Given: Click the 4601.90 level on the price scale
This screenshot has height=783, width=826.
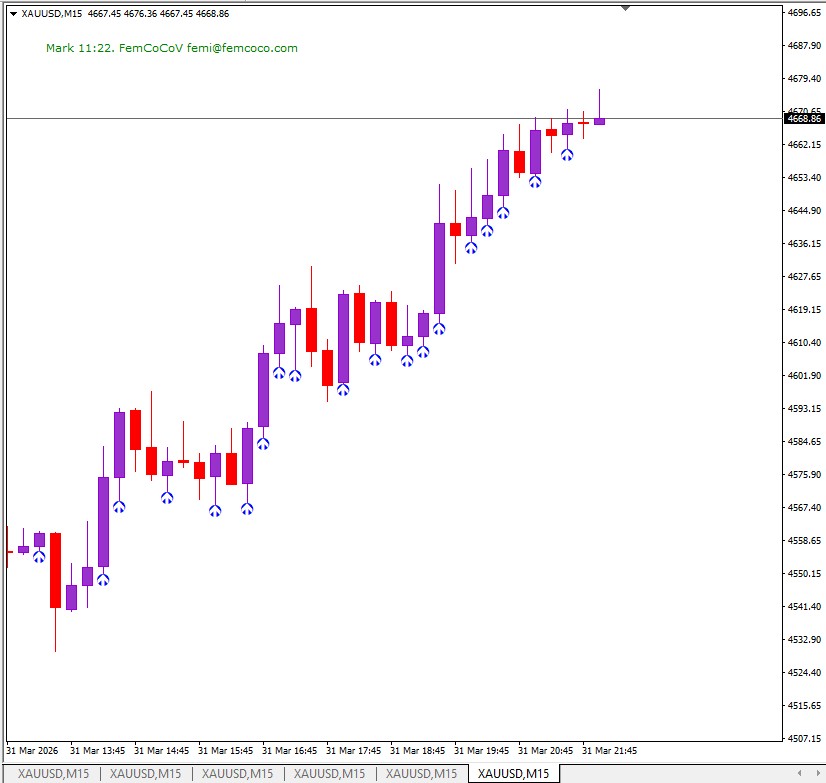Looking at the screenshot, I should click(x=804, y=376).
